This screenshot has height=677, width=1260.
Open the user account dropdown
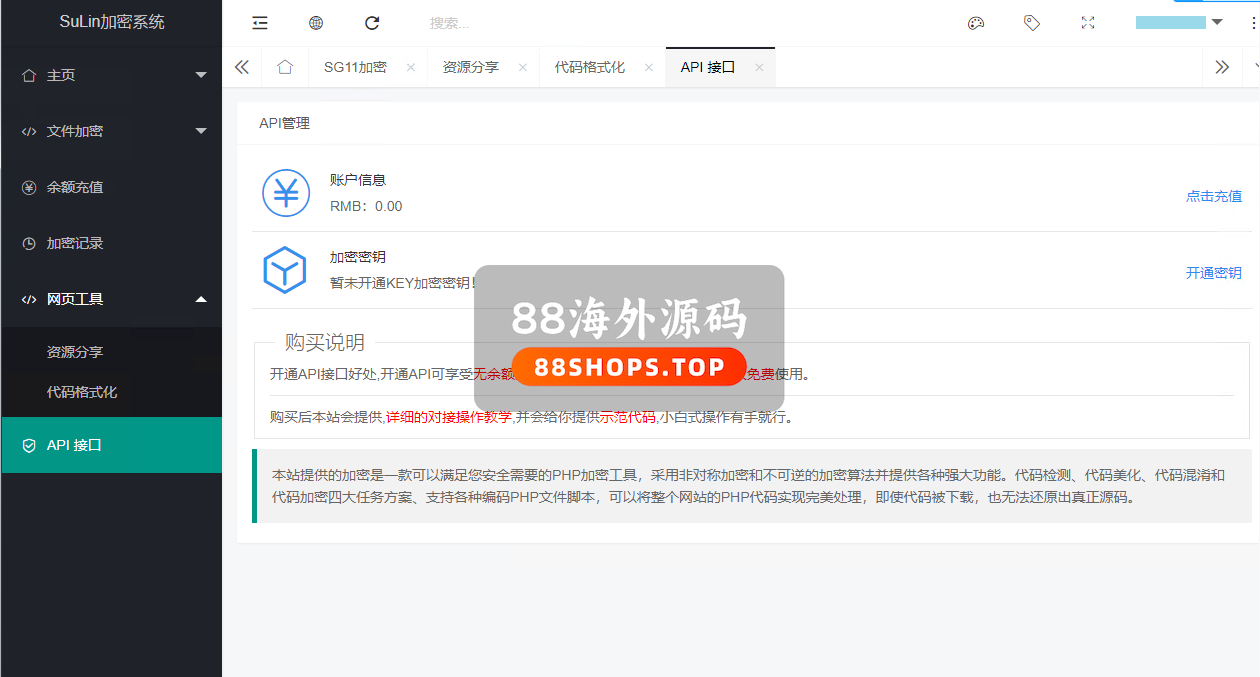pyautogui.click(x=1179, y=23)
